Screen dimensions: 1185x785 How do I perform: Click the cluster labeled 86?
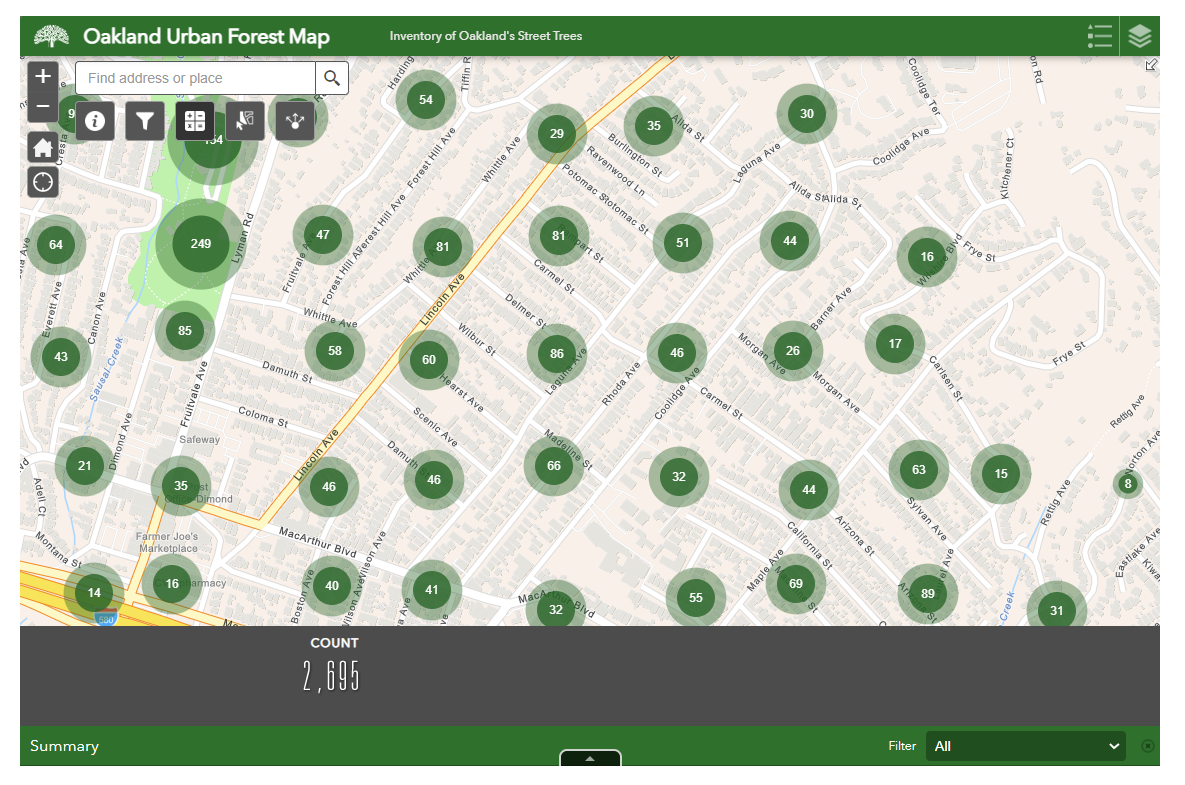coord(557,354)
